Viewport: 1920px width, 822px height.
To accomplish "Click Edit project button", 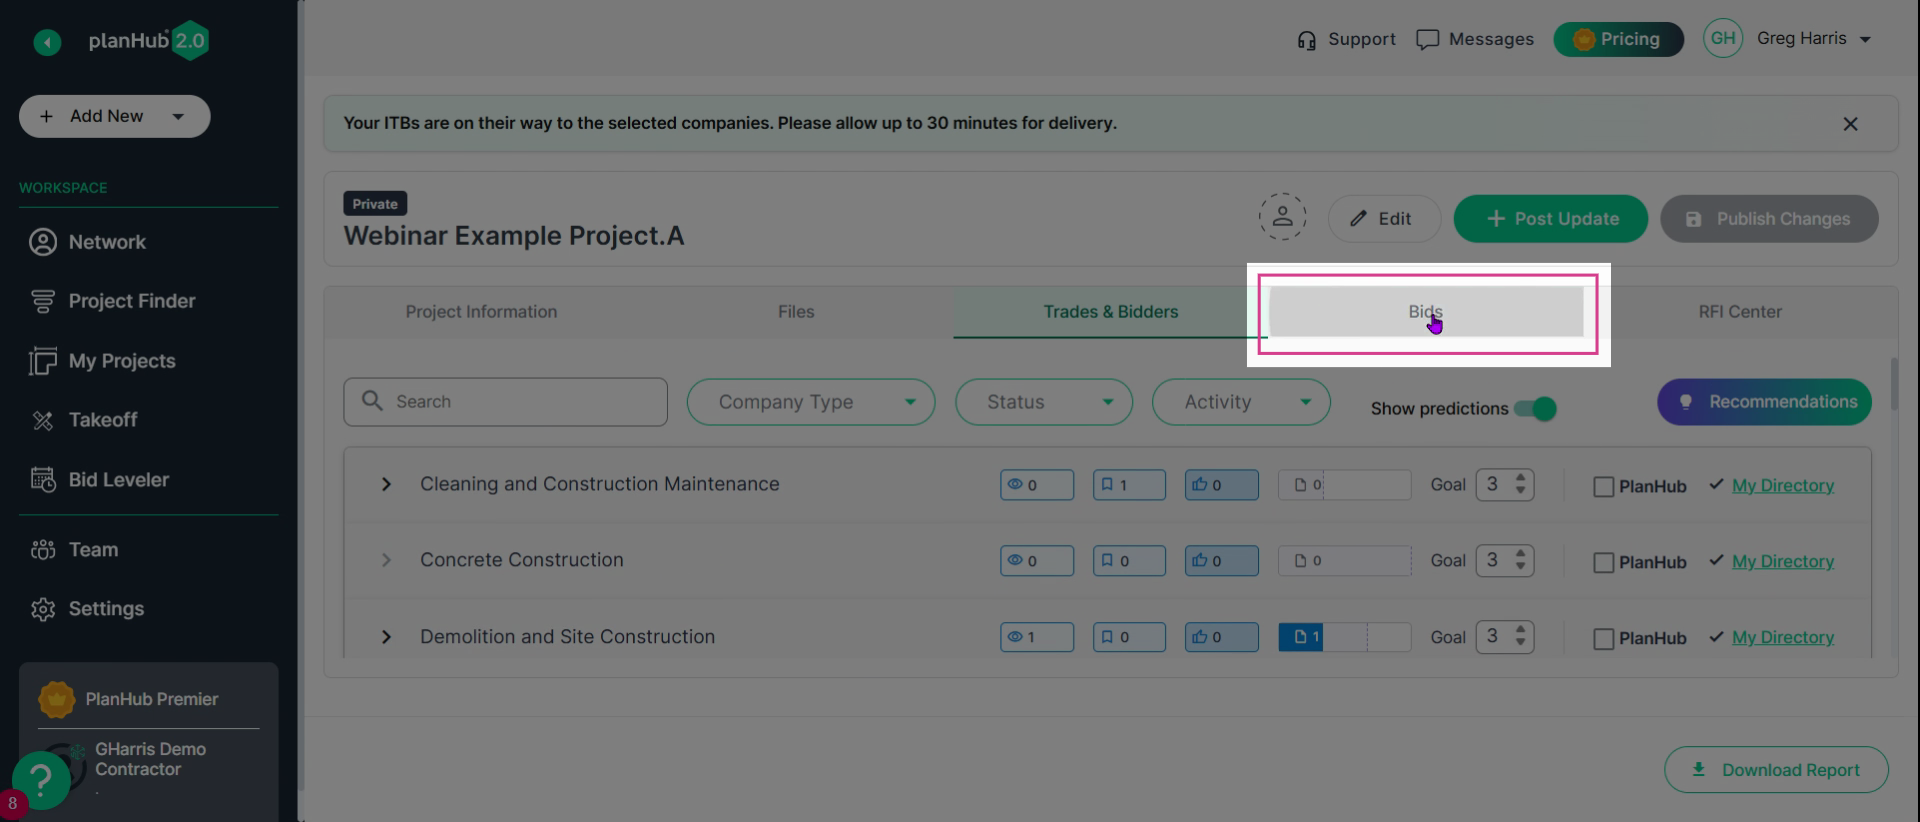I will click(x=1384, y=219).
